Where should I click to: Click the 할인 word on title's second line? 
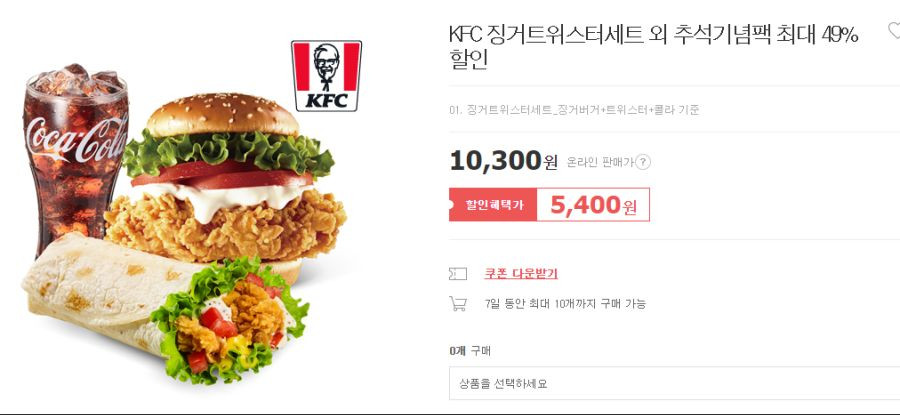[468, 60]
